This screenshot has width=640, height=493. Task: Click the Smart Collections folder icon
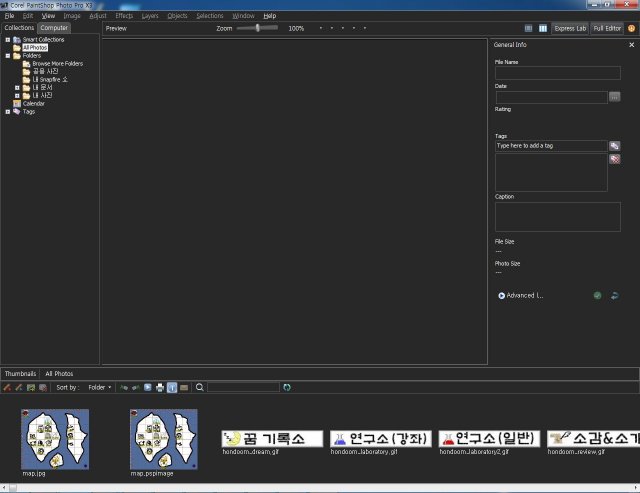point(17,40)
